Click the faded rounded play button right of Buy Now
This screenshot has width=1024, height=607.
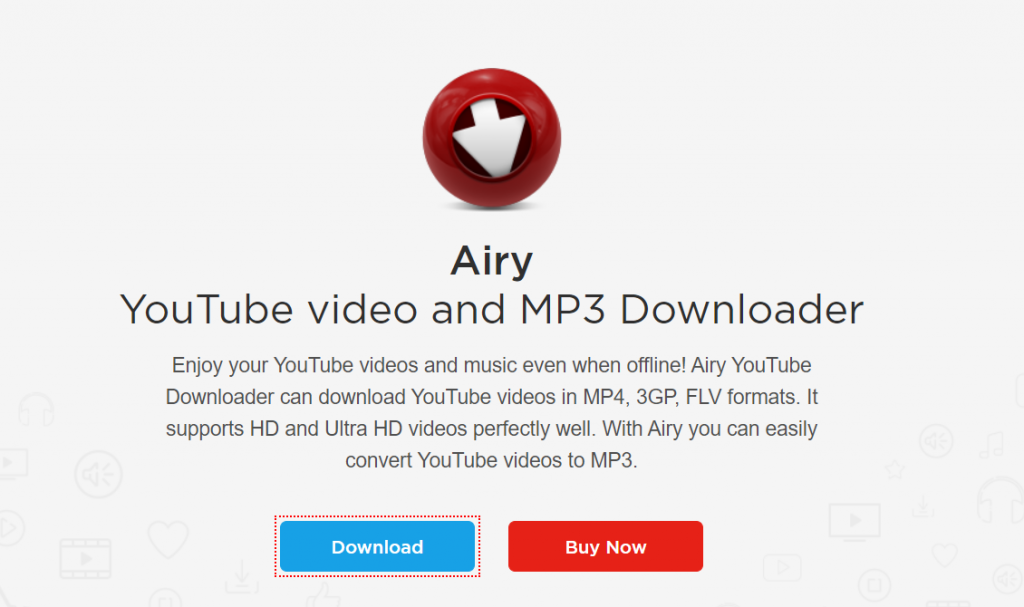click(782, 567)
